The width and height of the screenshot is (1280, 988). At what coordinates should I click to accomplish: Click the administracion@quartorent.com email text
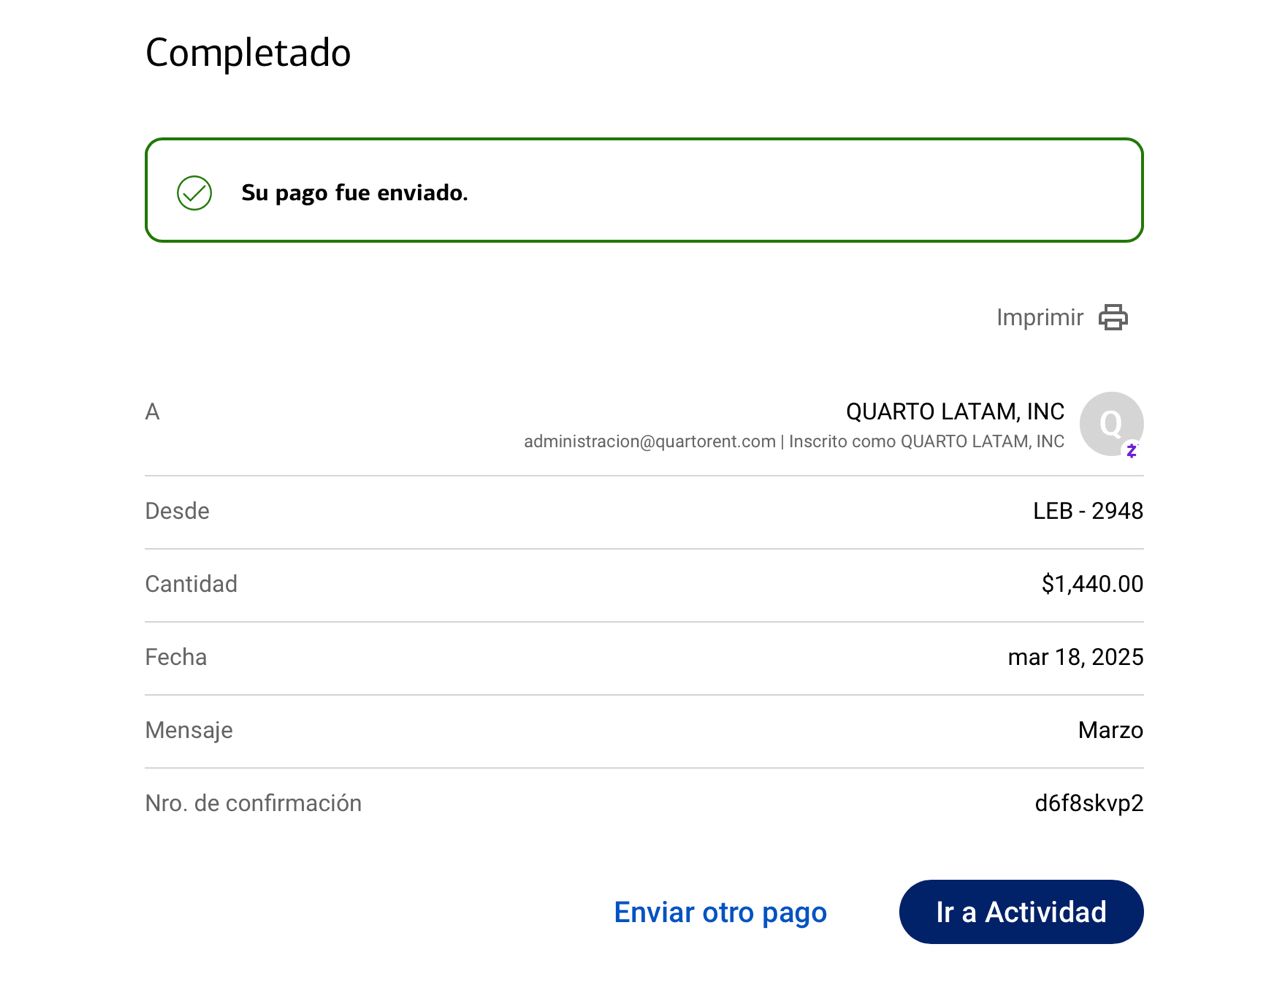click(649, 441)
